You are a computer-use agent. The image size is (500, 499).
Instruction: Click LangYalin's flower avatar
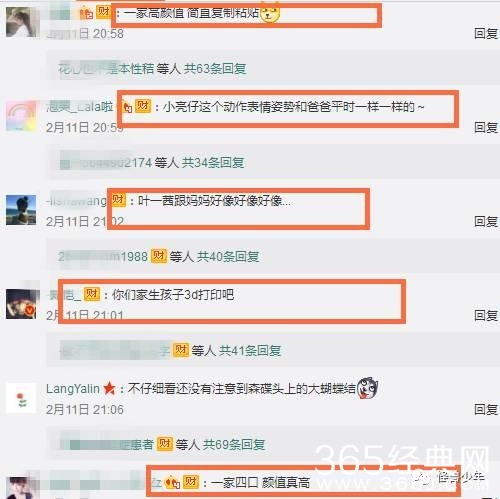pos(21,398)
